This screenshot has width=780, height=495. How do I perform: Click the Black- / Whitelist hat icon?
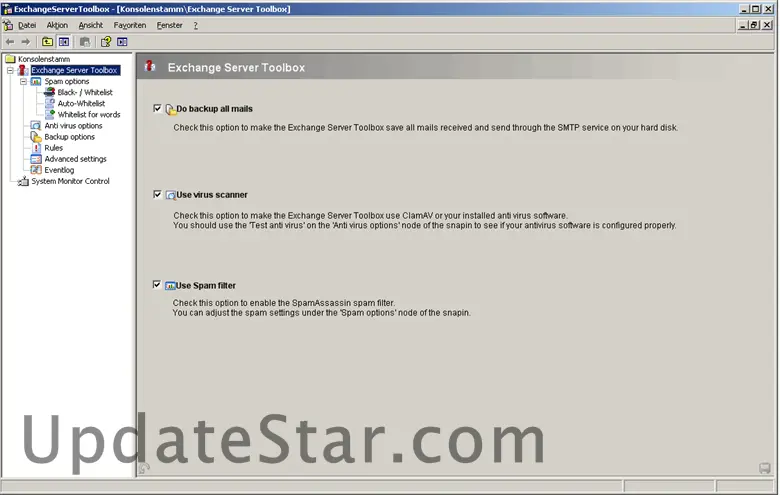click(x=49, y=92)
